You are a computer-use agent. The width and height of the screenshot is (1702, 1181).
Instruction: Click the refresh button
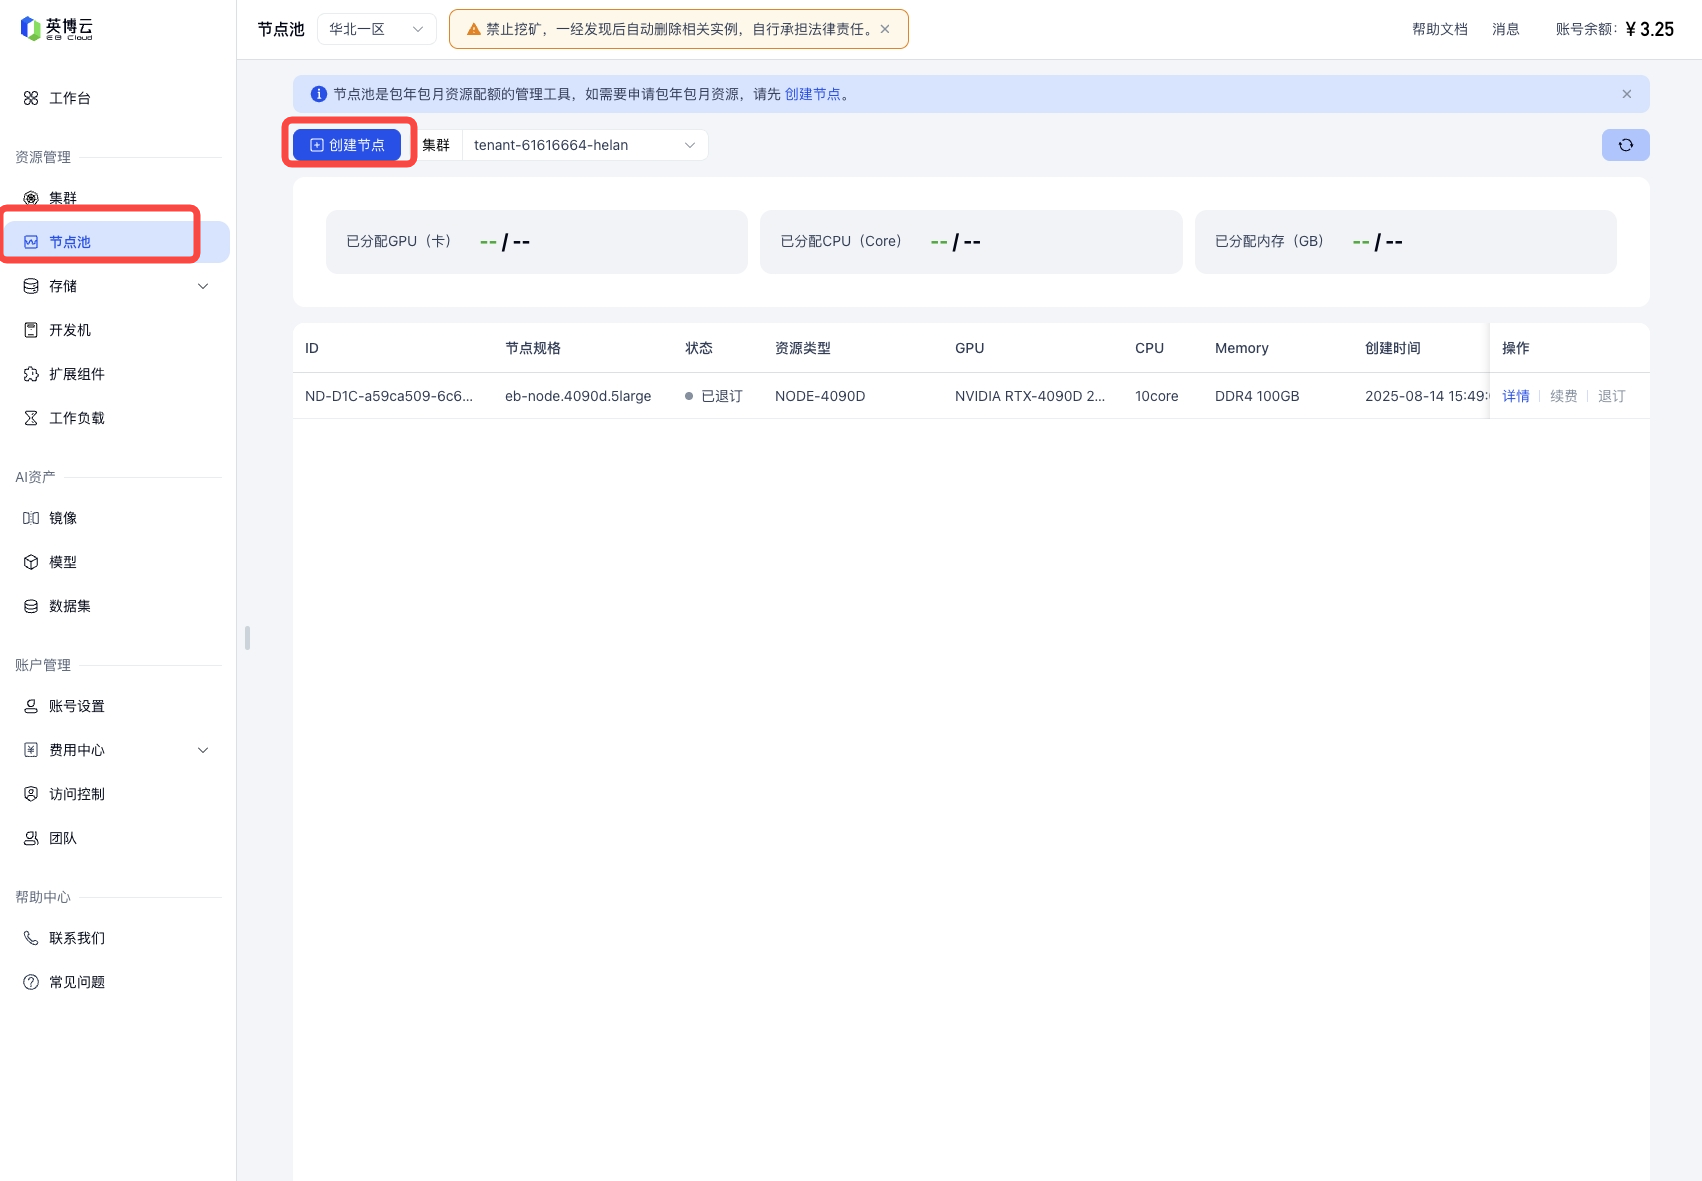1626,145
